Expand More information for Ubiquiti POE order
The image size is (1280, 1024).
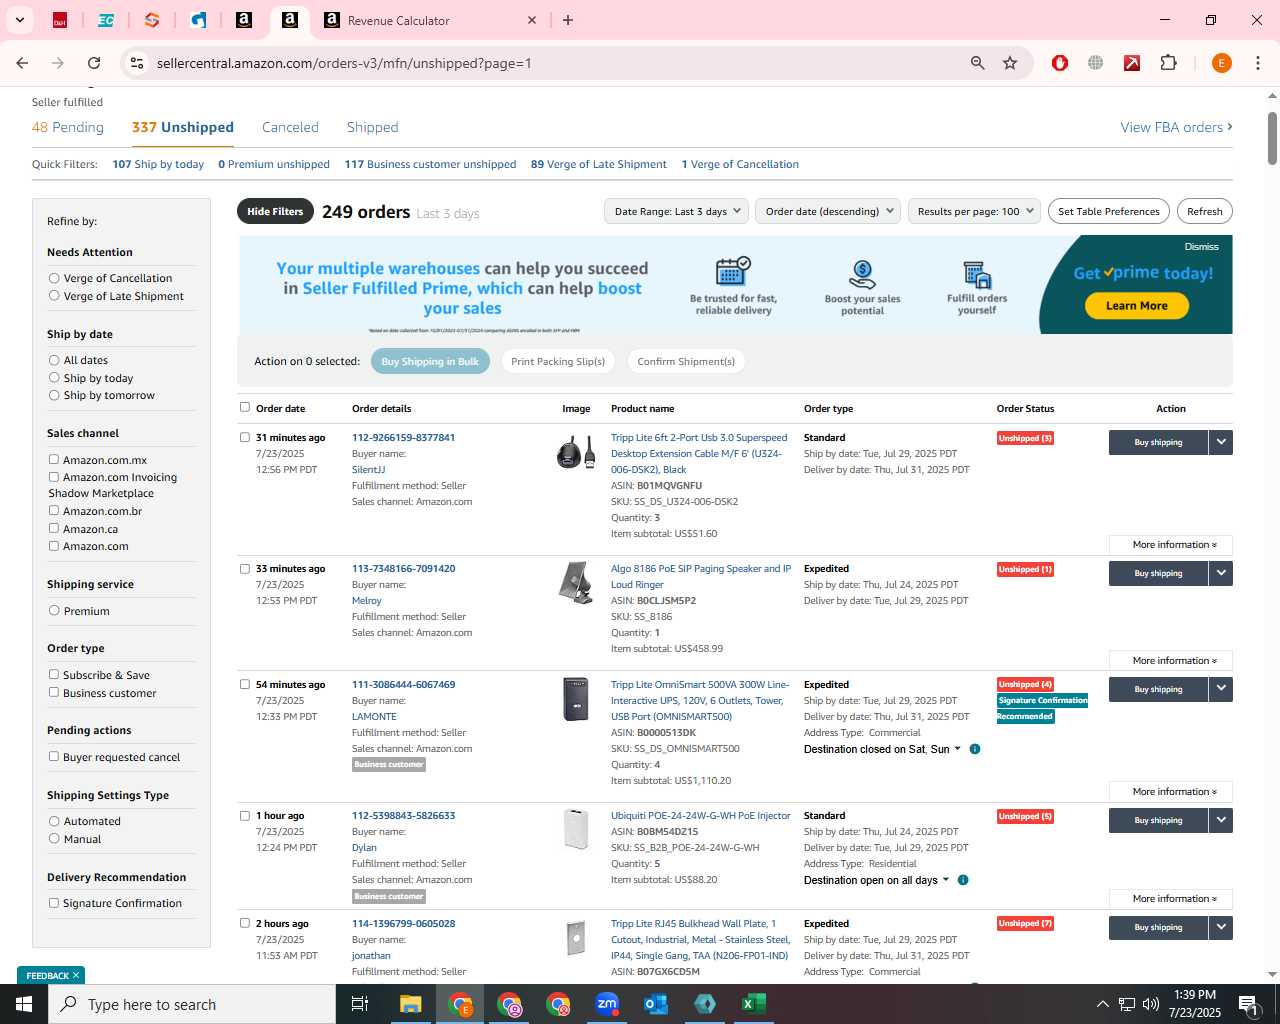point(1171,898)
